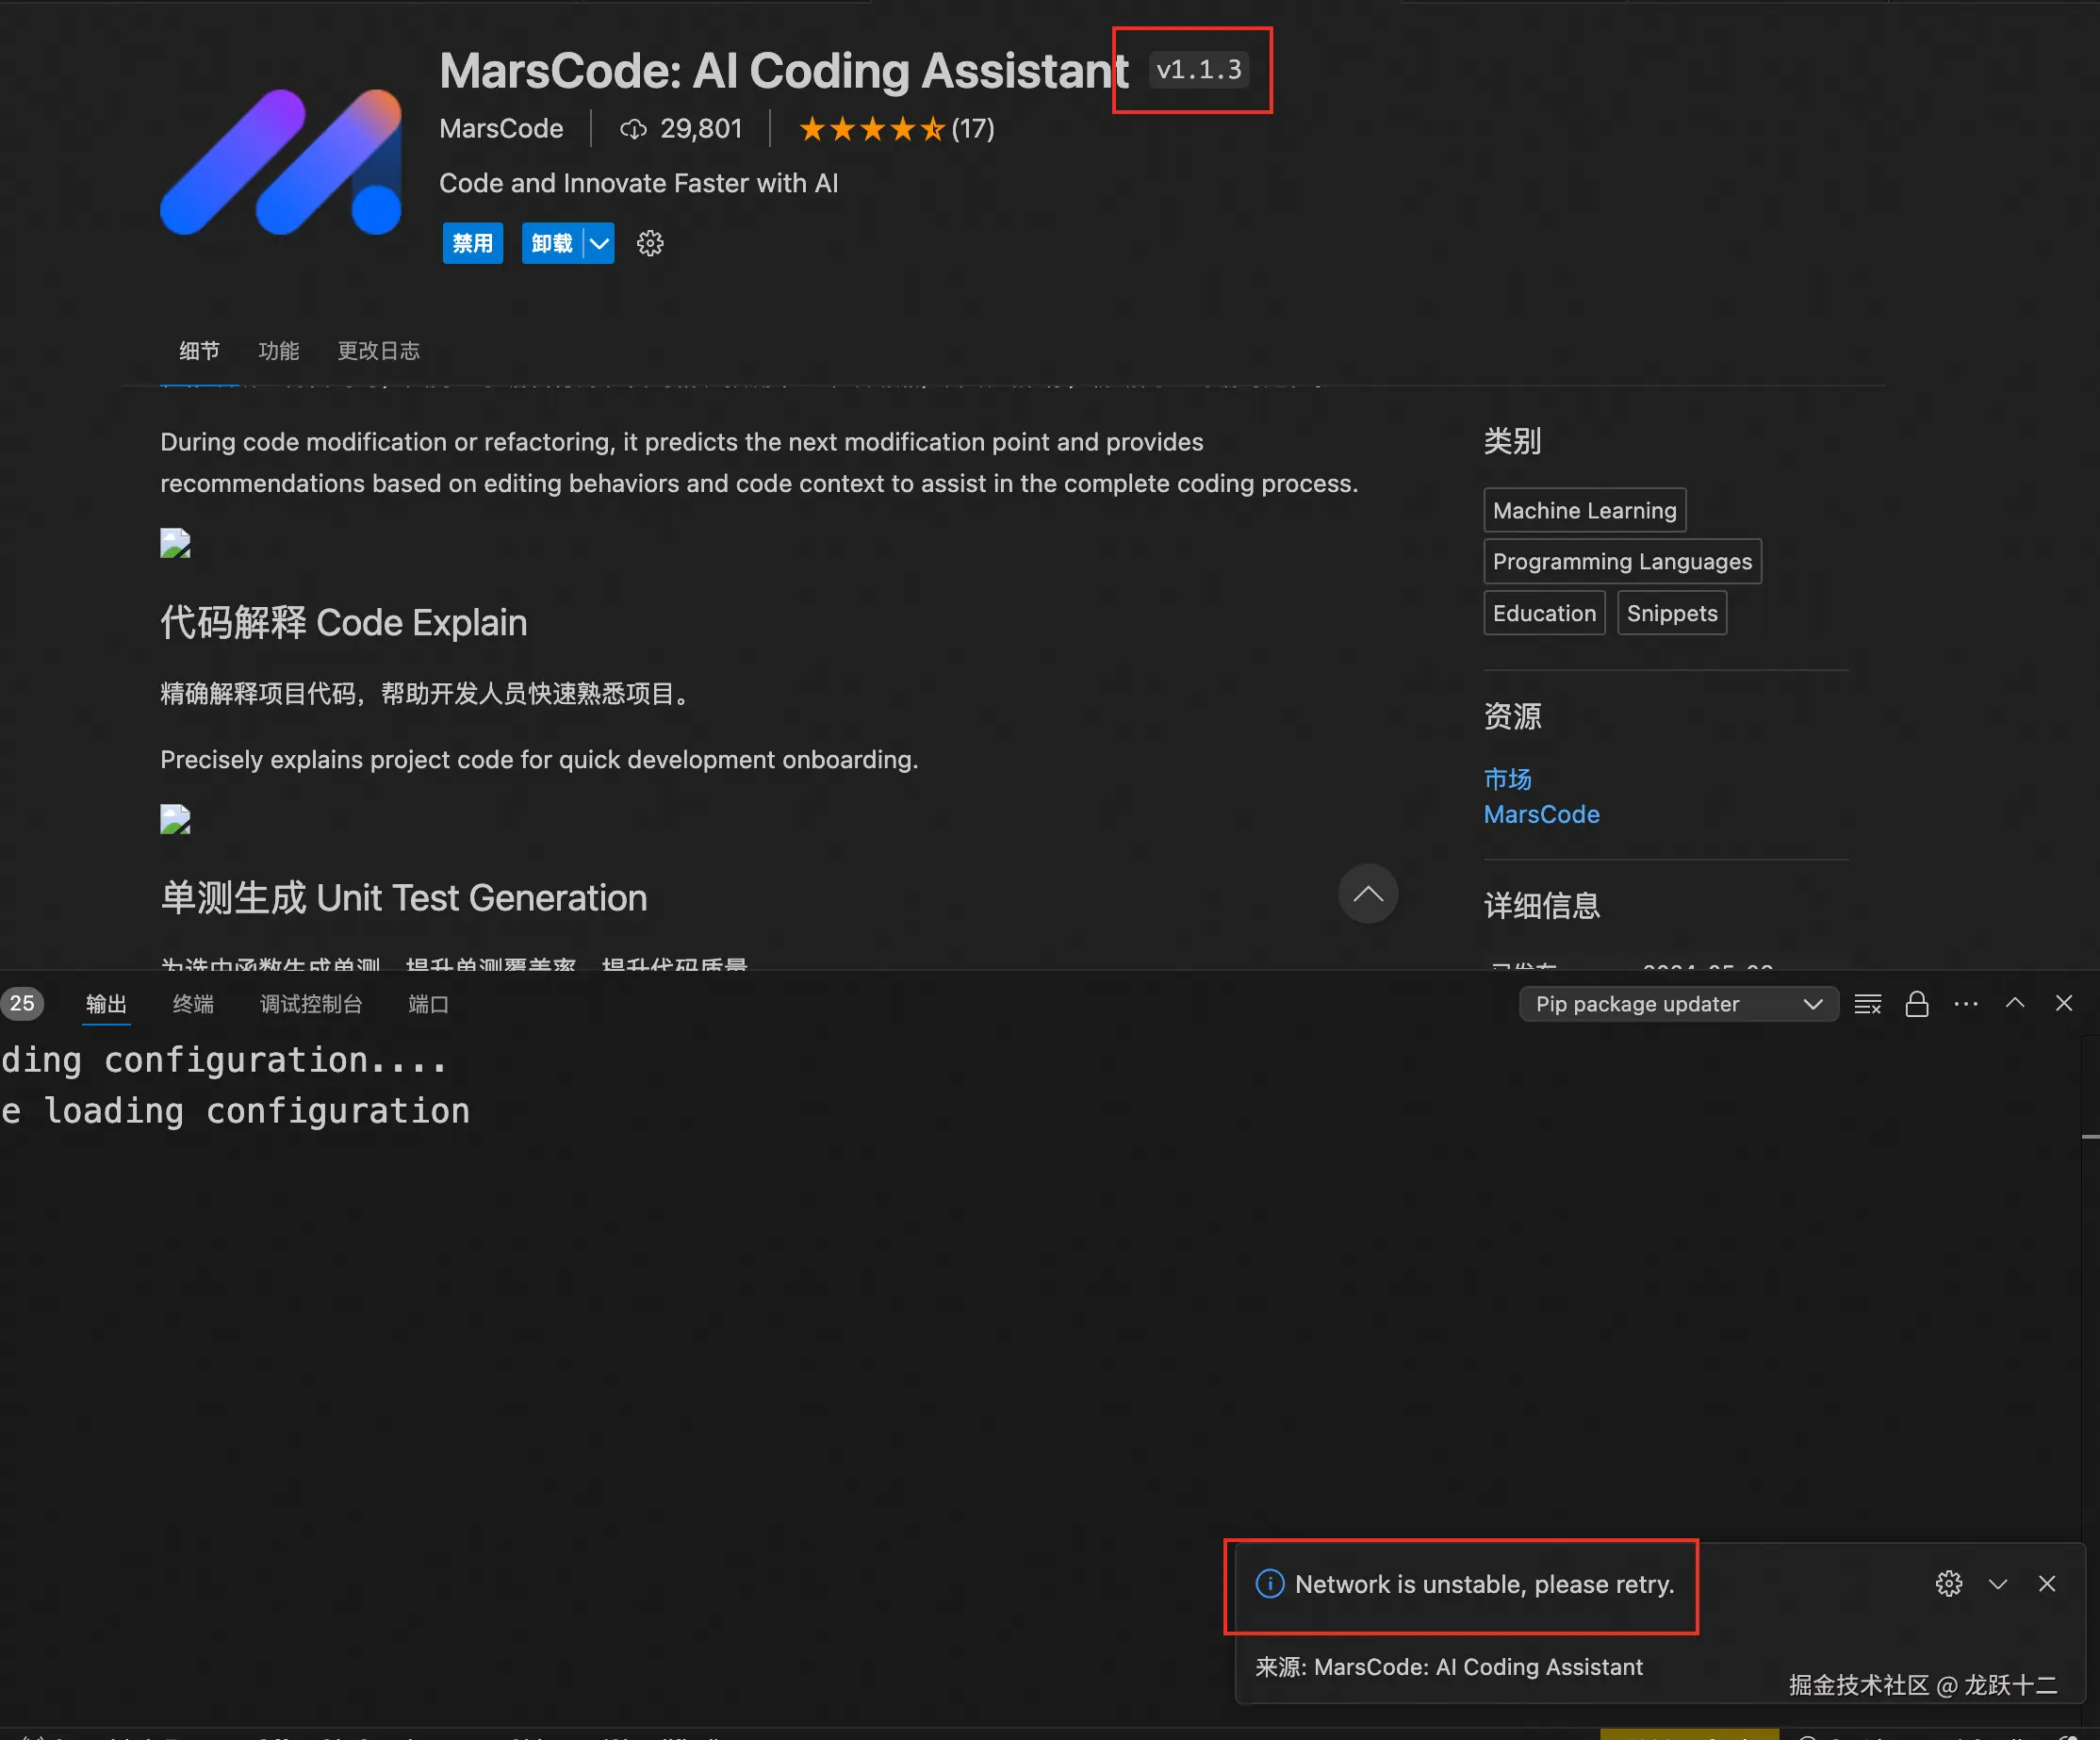Open Pip package updater output channel dropdown

pyautogui.click(x=1678, y=1004)
